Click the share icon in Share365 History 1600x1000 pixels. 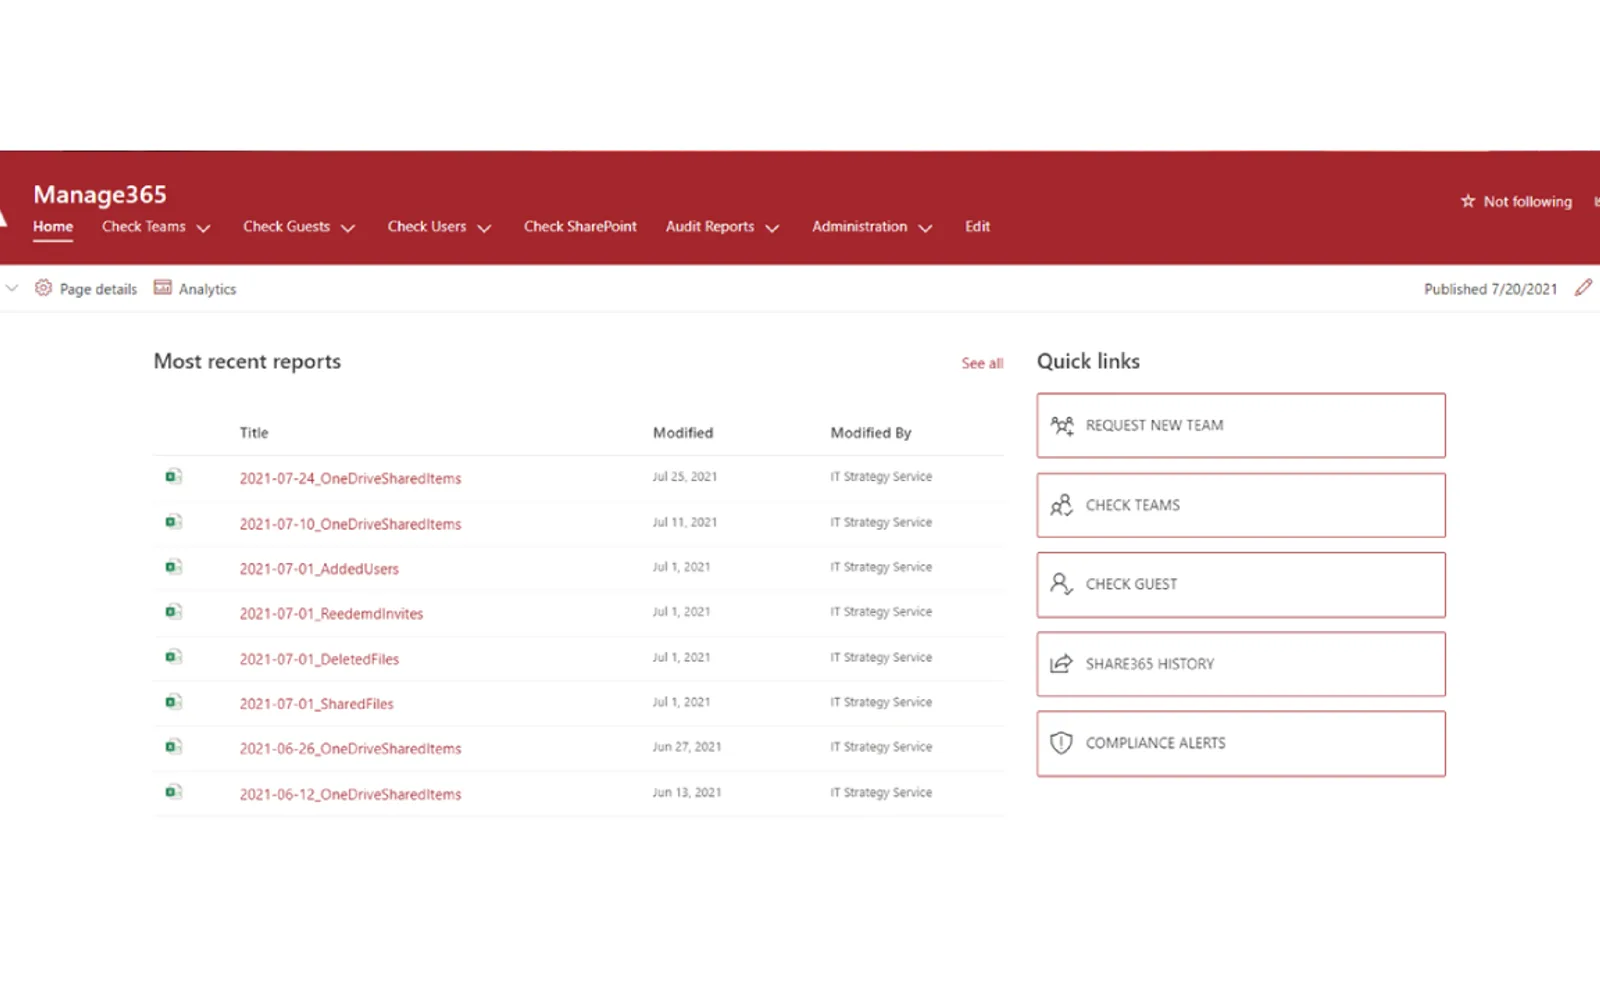coord(1062,664)
